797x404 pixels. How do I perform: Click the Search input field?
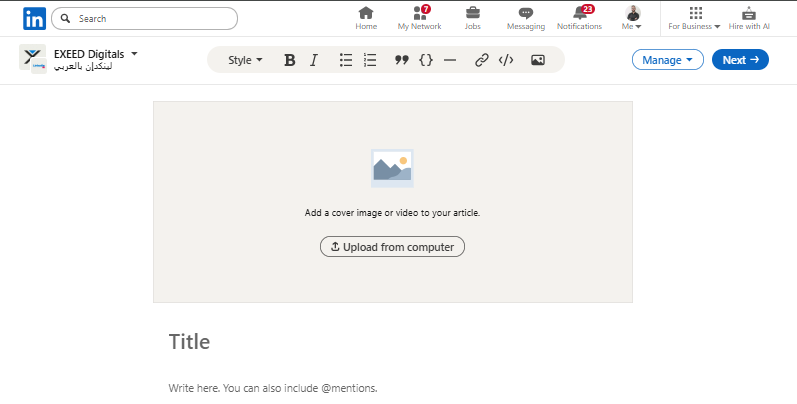point(144,19)
